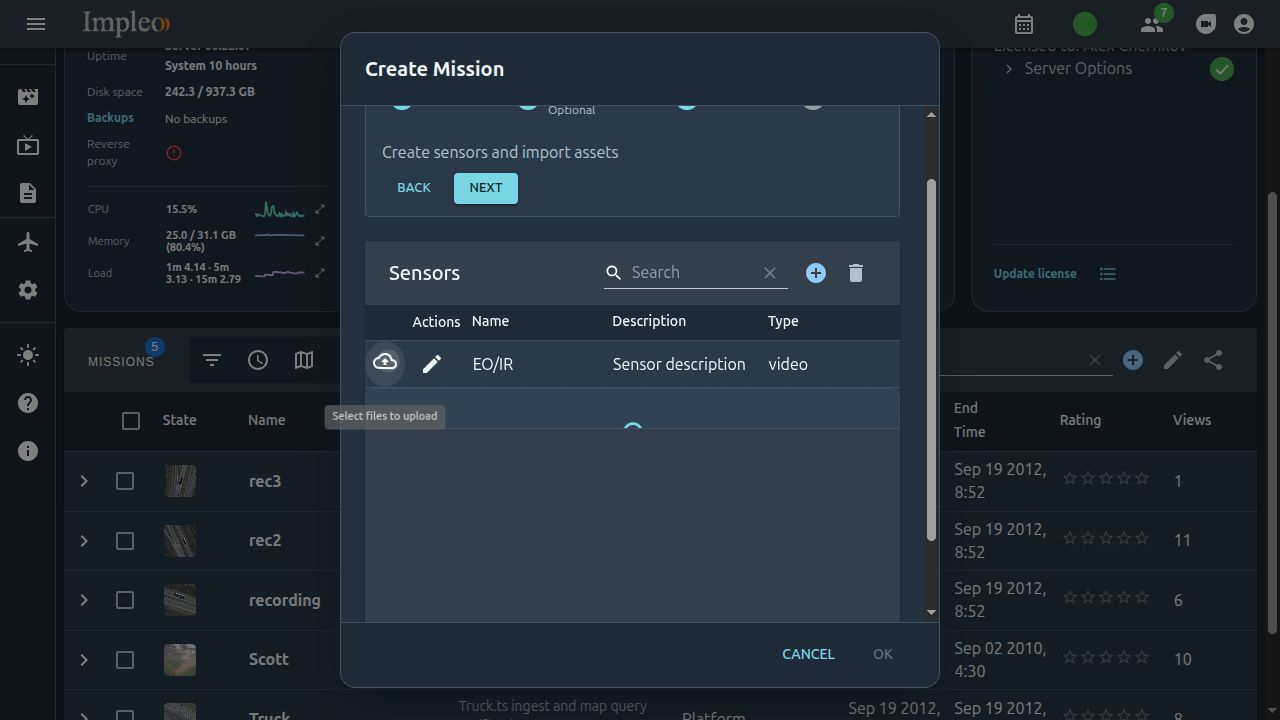Click the BACK button in wizard
The image size is (1280, 720).
coord(414,188)
